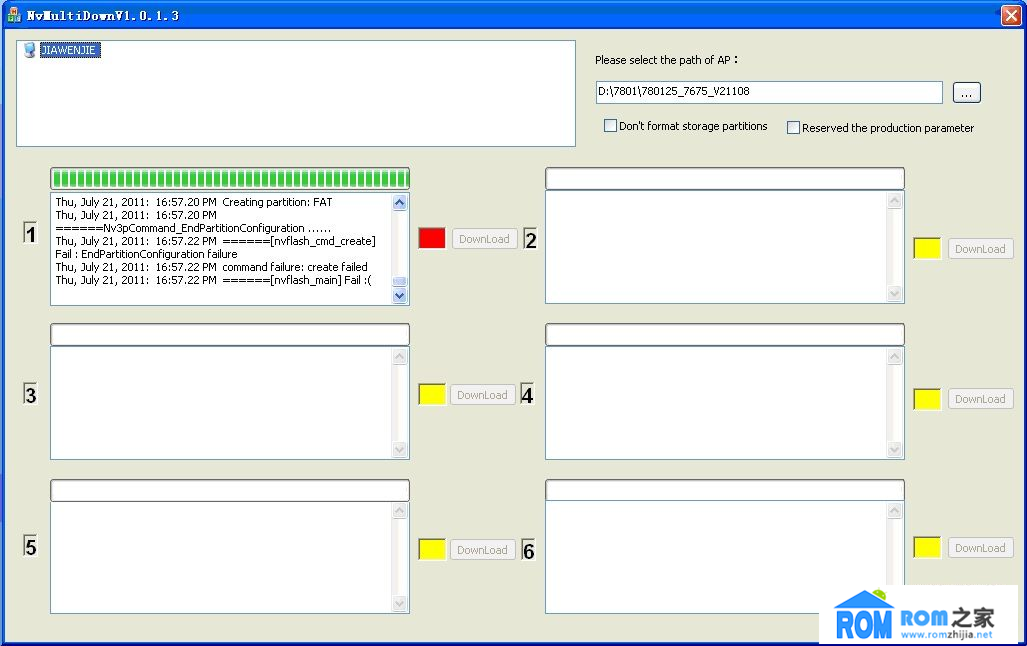Click log line 'Nv3pCommand_EndPartitionConfiguration'
Image resolution: width=1027 pixels, height=646 pixels.
(x=193, y=228)
